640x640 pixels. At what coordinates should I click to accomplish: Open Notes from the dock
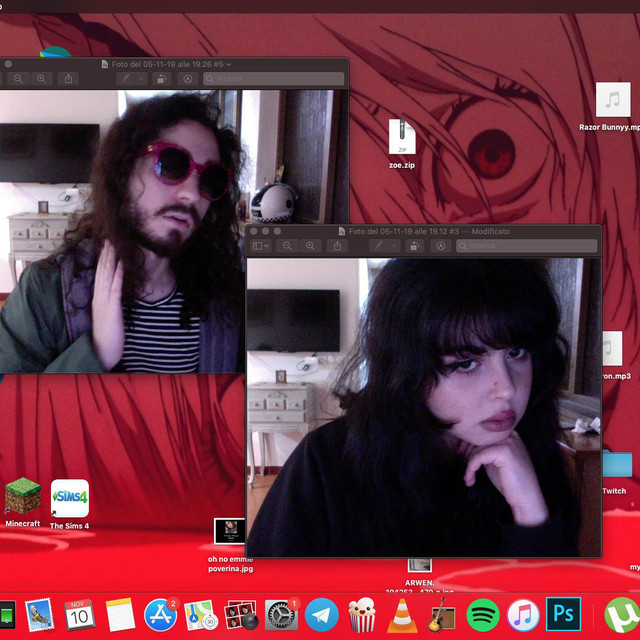120,615
